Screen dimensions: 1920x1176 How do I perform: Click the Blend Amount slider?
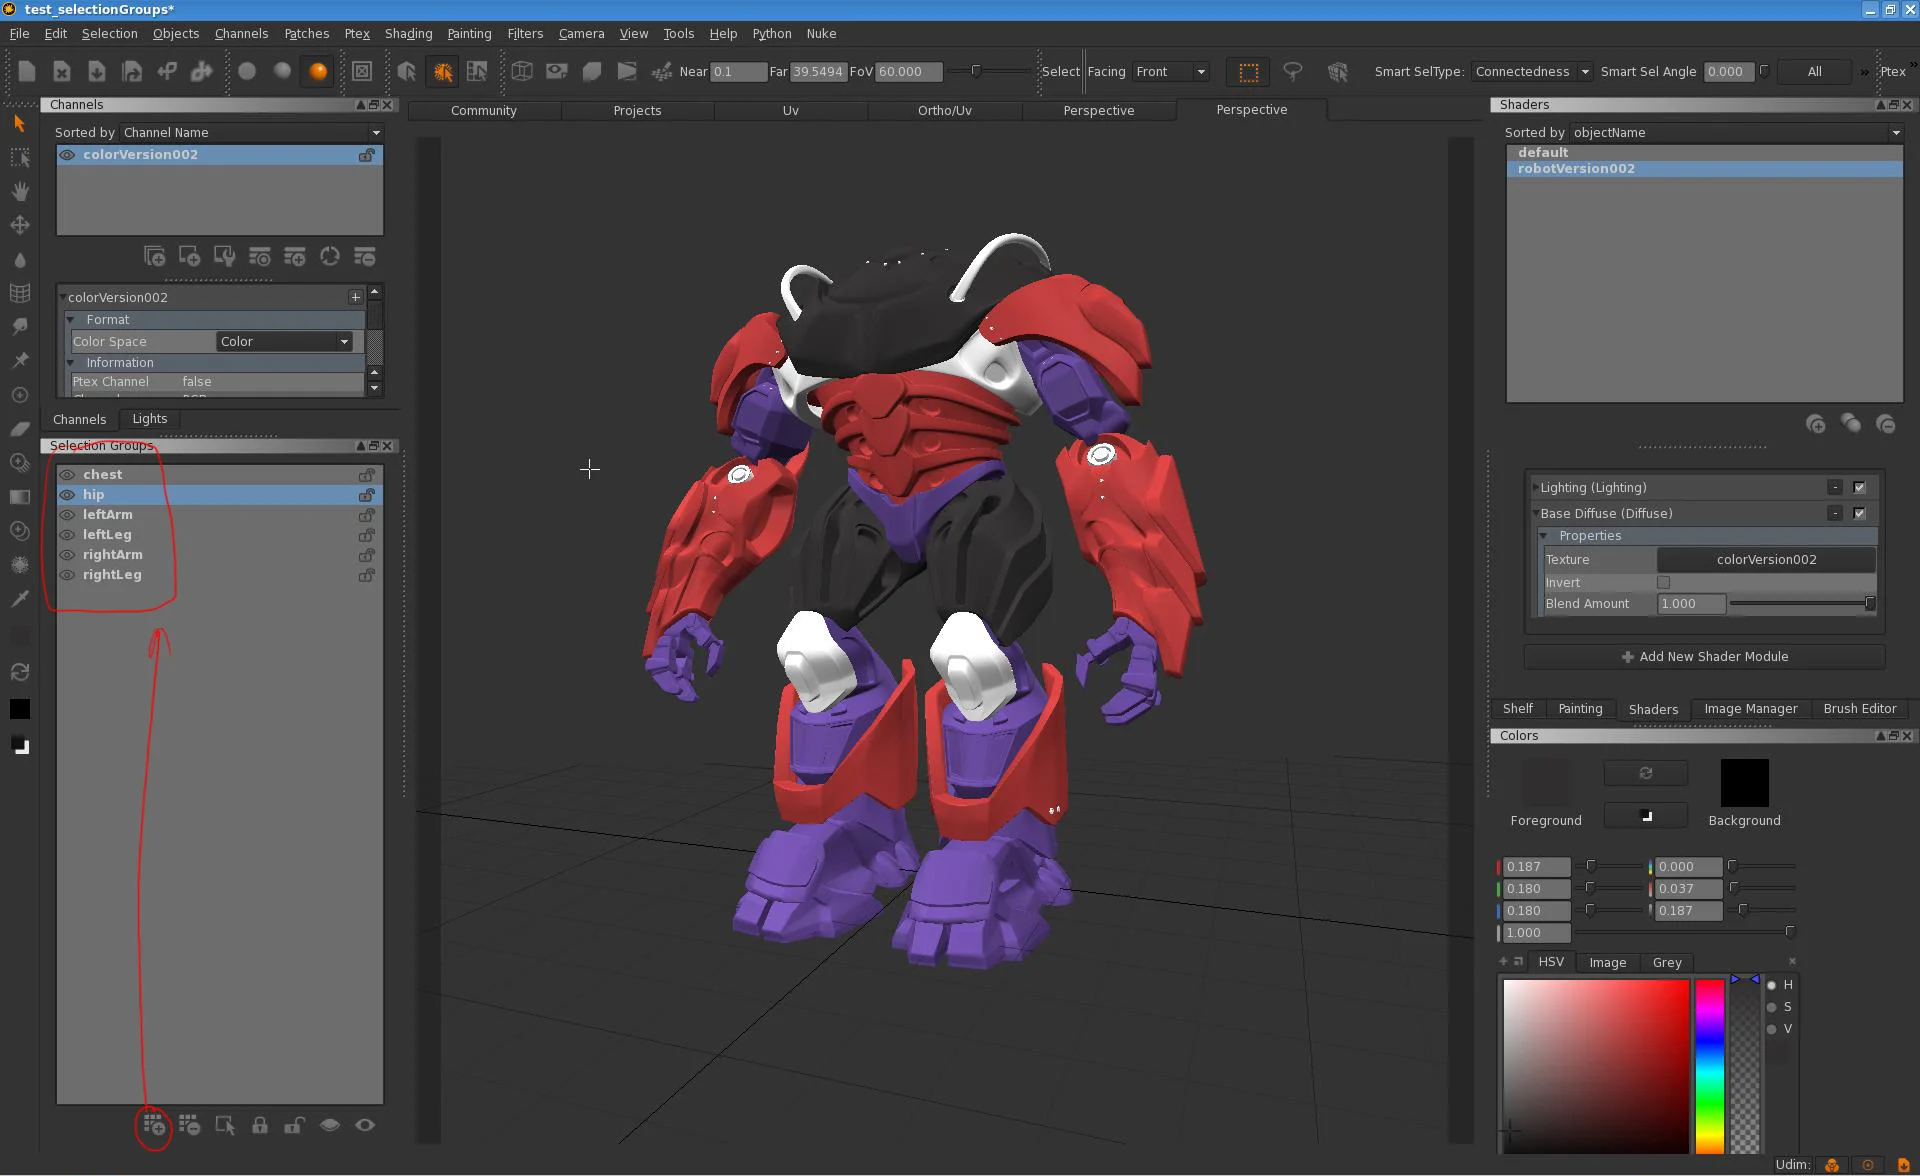(x=1802, y=604)
